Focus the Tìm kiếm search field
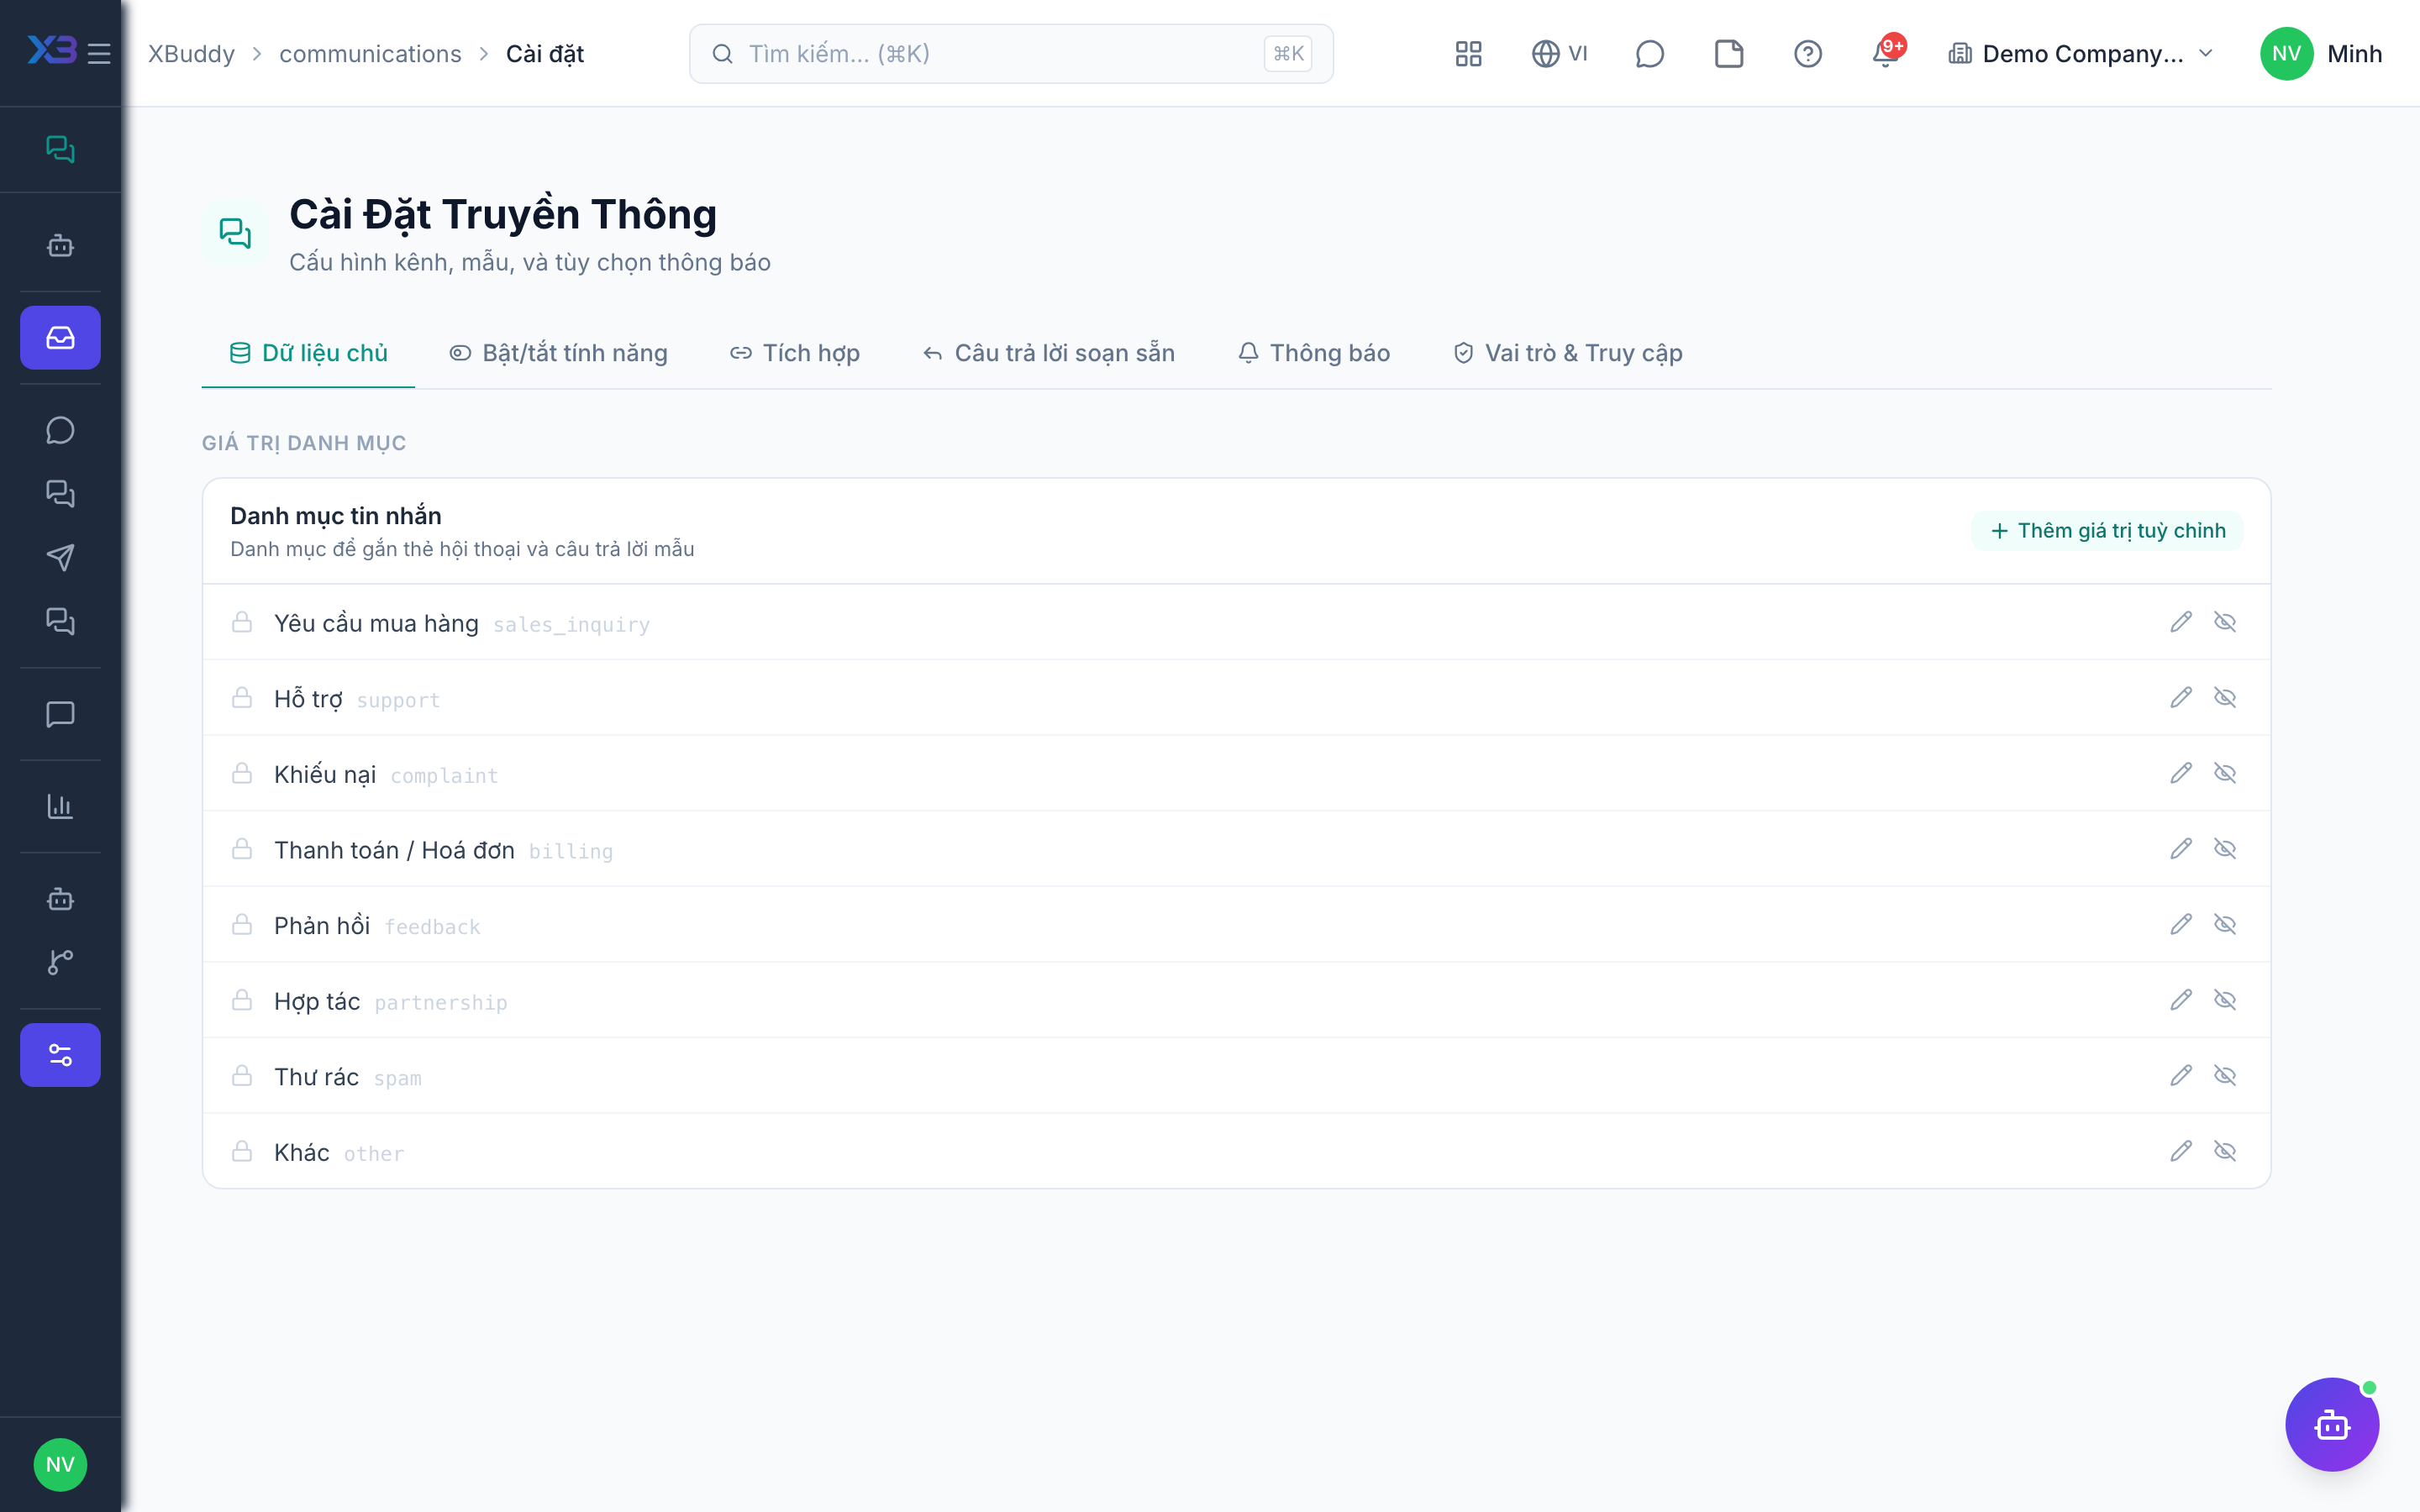Screen dimensions: 2420x1512 point(1011,54)
